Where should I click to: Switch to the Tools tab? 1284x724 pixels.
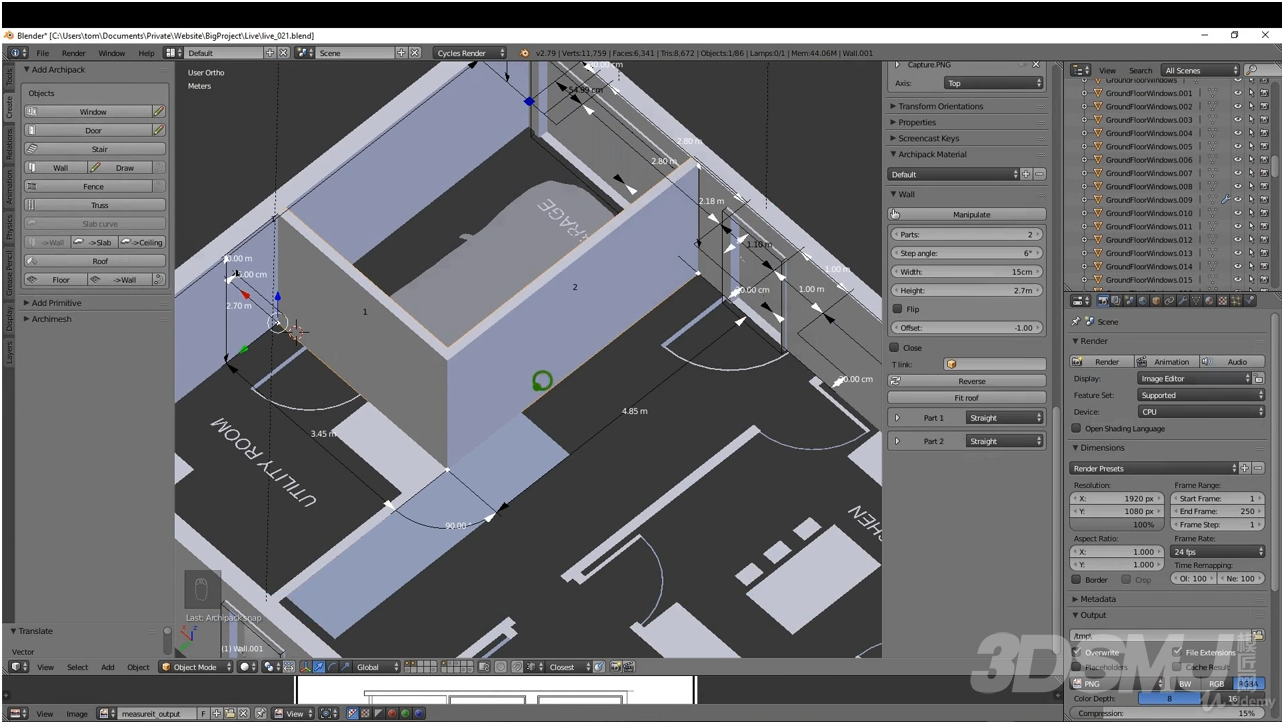click(9, 77)
